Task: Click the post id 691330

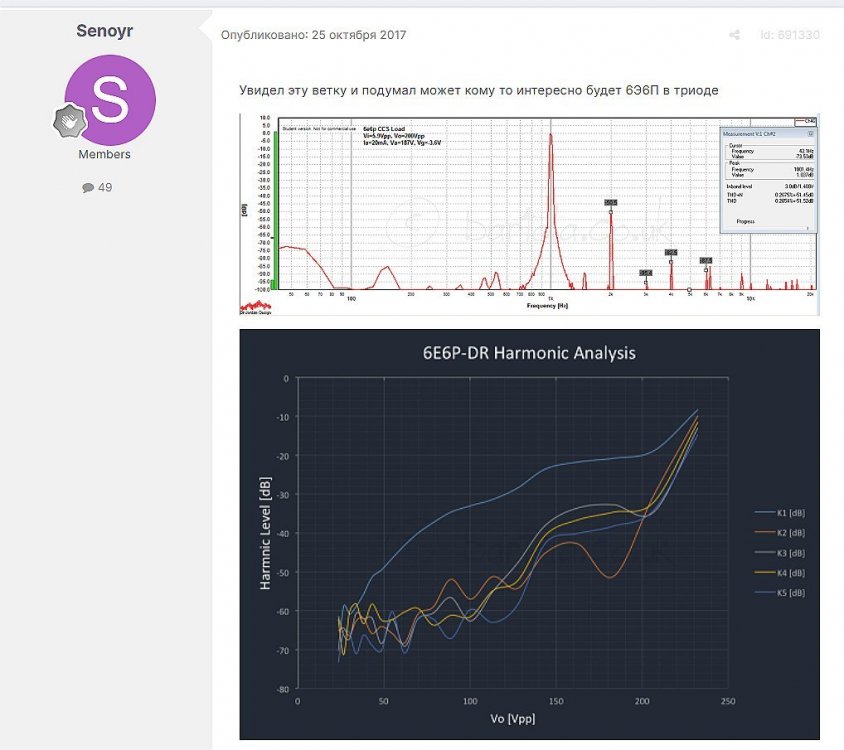Action: (x=789, y=35)
